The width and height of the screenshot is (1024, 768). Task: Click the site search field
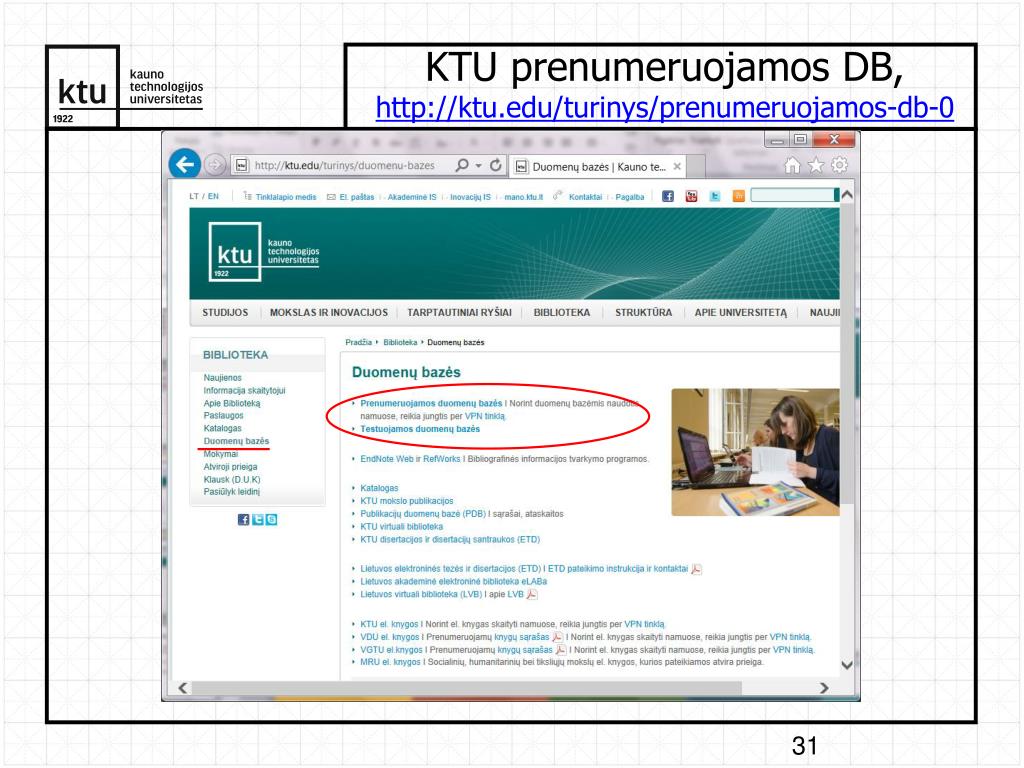coord(792,195)
